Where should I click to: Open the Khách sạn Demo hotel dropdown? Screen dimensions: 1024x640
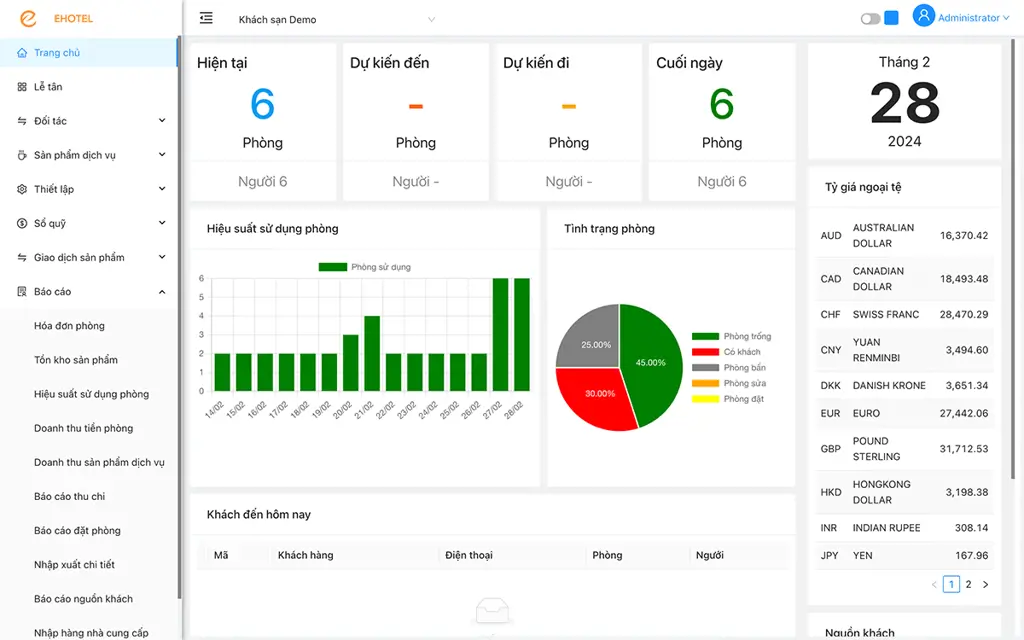click(336, 20)
